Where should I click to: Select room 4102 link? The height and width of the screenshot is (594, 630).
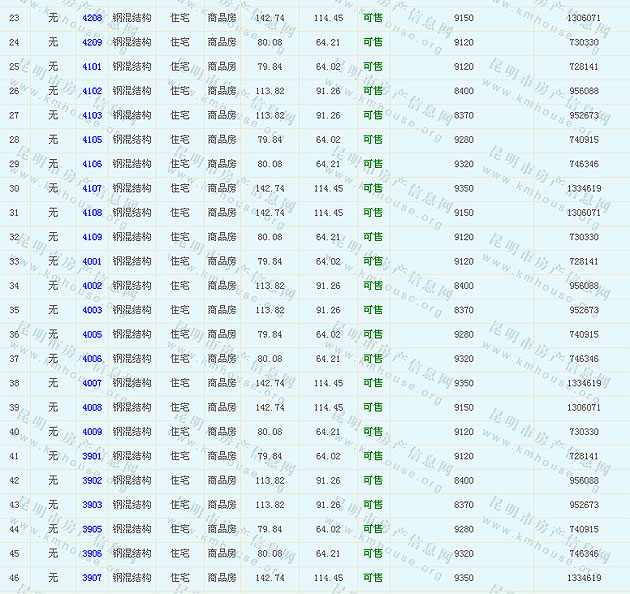(92, 91)
